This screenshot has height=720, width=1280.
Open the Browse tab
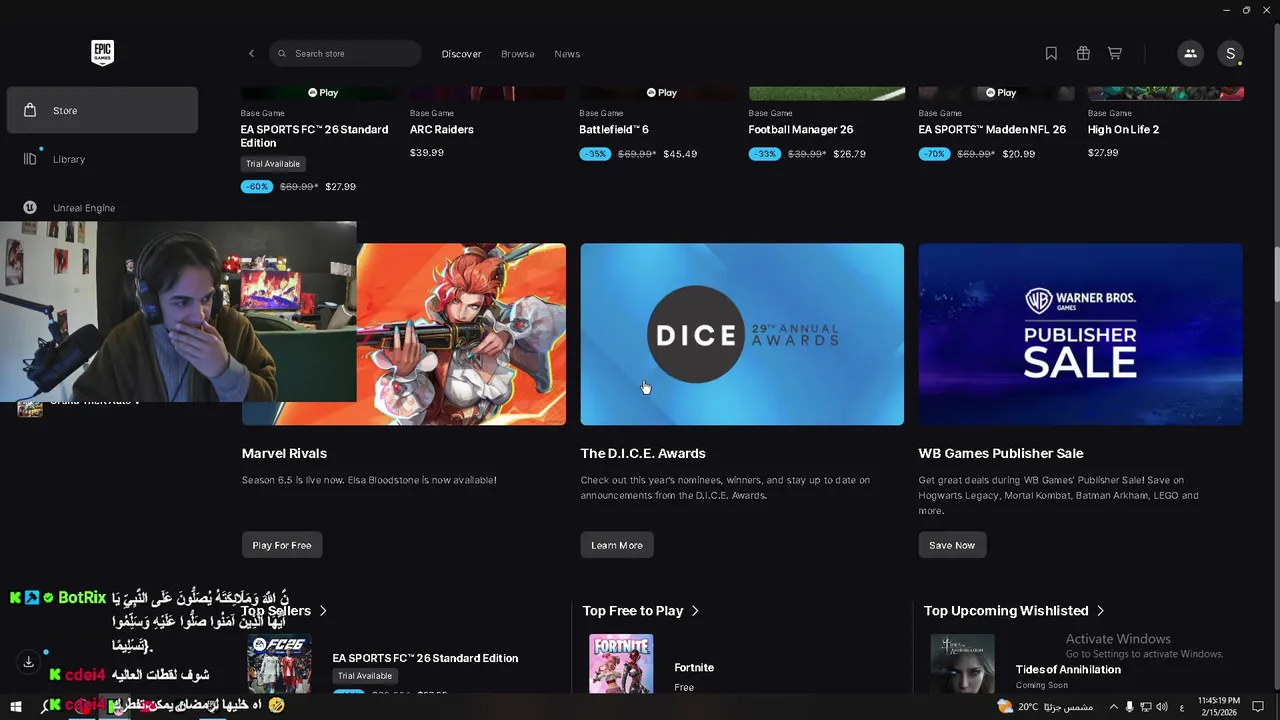click(517, 54)
